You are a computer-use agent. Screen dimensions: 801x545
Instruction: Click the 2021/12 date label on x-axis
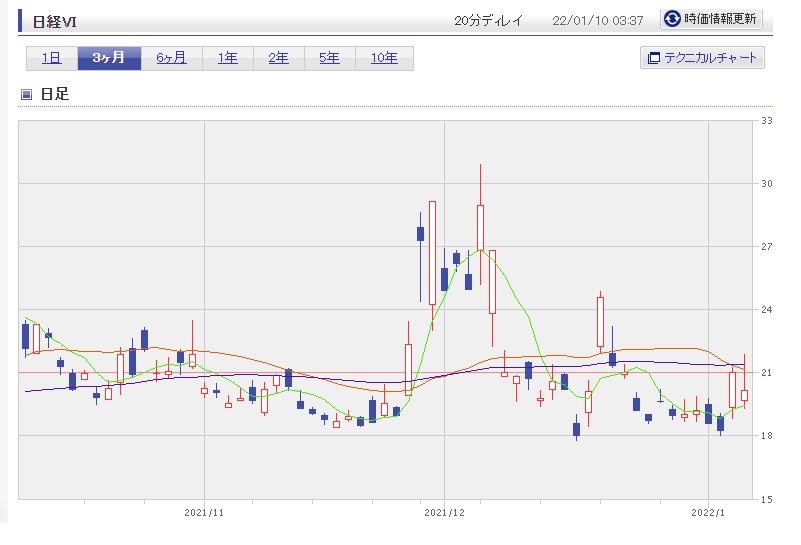[444, 512]
